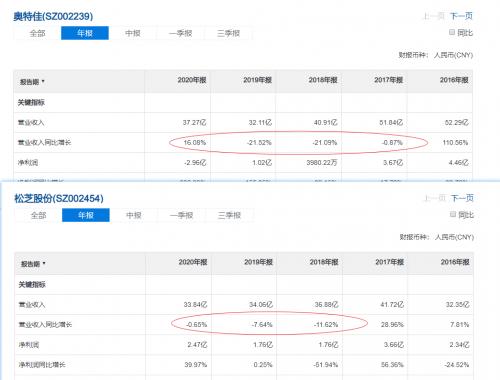Go to 下一页 in 奥特佳 section
This screenshot has width=500, height=380.
coord(461,16)
